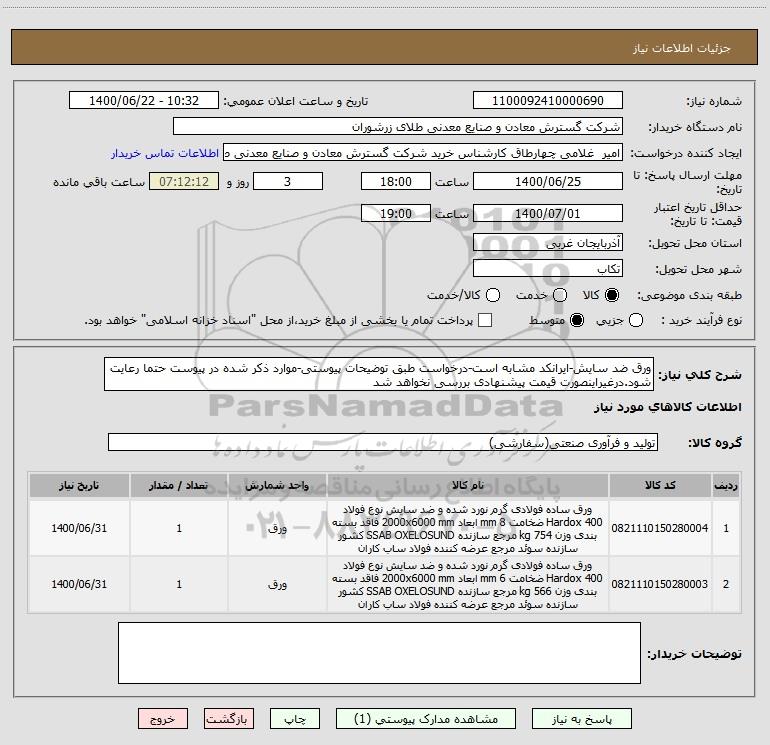Click the 'تاریخ نیاز' column header
This screenshot has height=745, width=770.
(x=79, y=485)
